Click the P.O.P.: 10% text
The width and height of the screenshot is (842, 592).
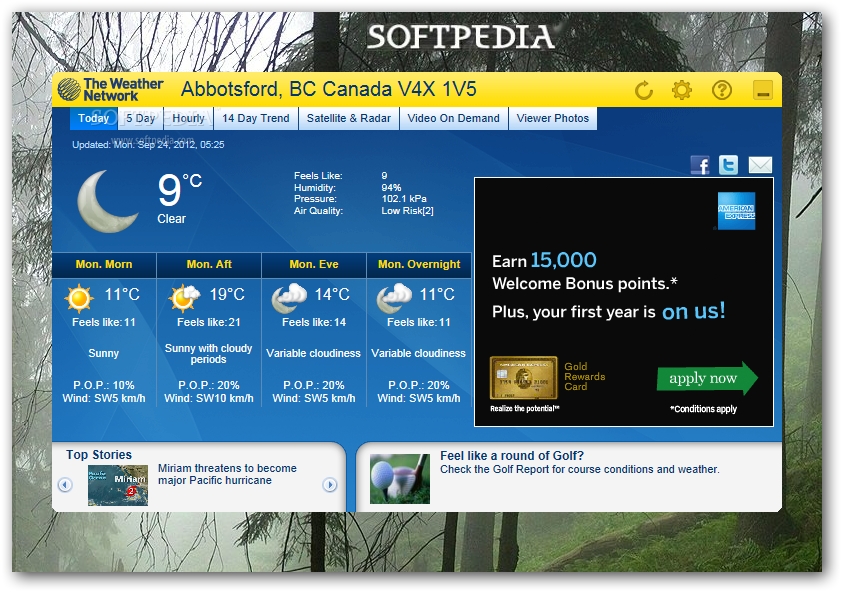[x=104, y=385]
